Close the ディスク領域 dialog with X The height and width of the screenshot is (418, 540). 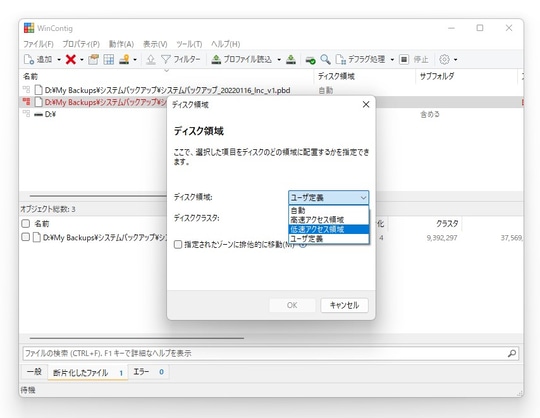(366, 104)
